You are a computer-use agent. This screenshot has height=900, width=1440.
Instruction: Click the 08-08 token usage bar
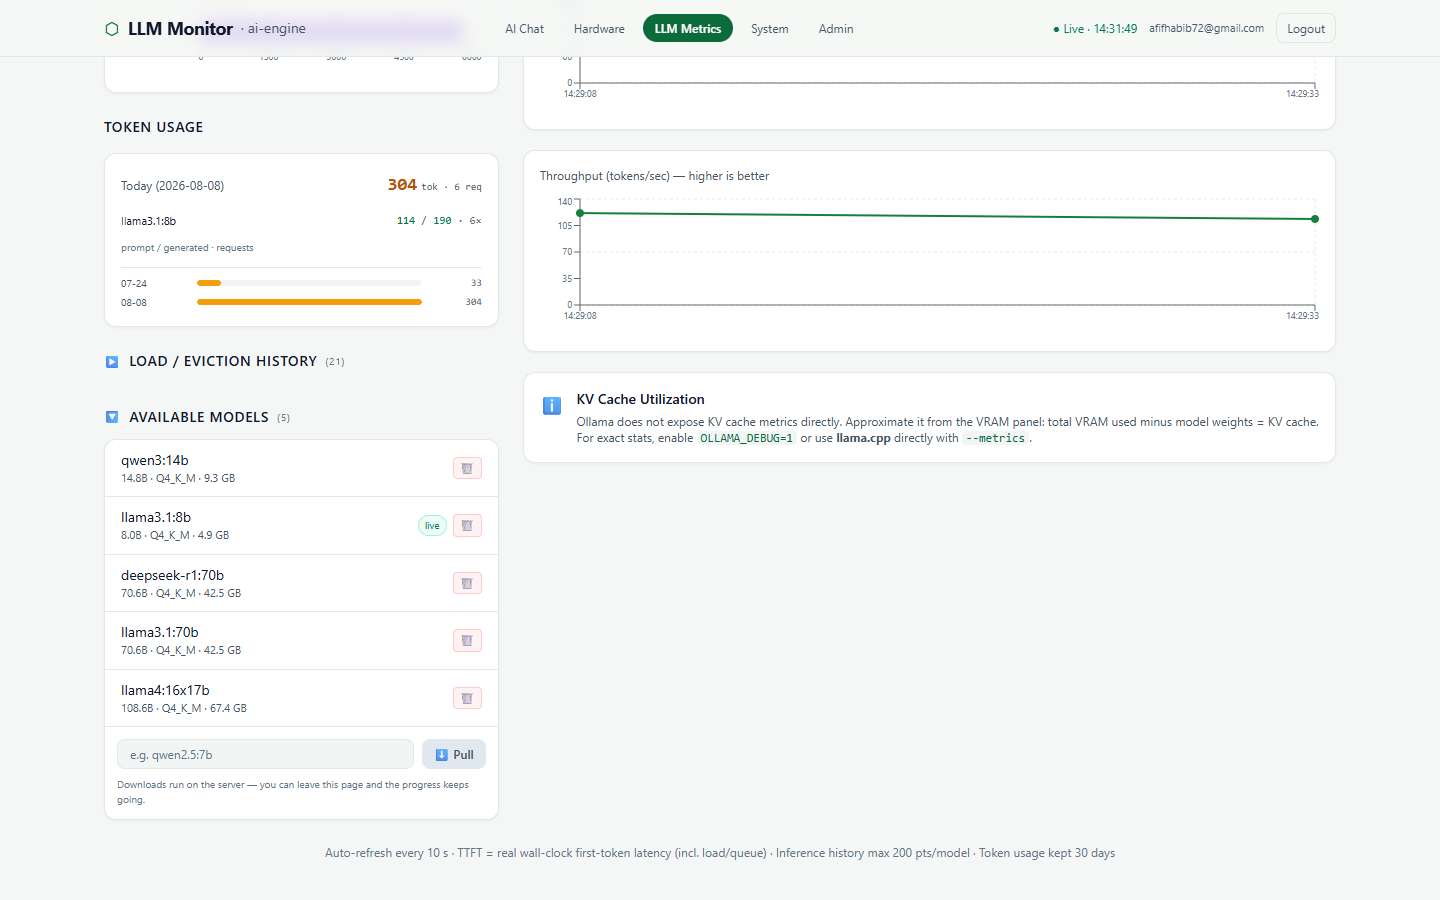click(x=309, y=302)
